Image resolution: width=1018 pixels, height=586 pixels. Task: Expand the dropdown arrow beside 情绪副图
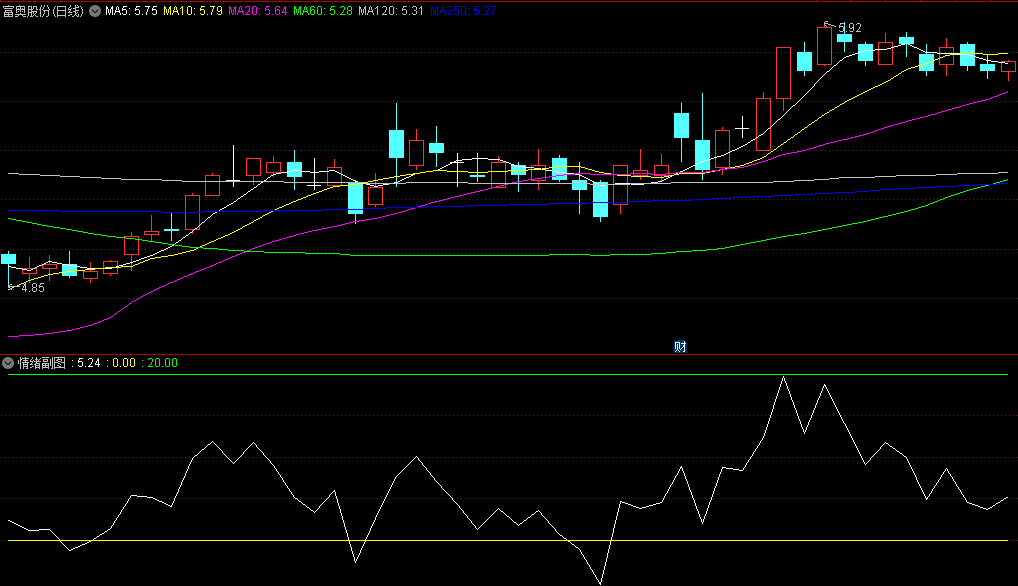8,363
